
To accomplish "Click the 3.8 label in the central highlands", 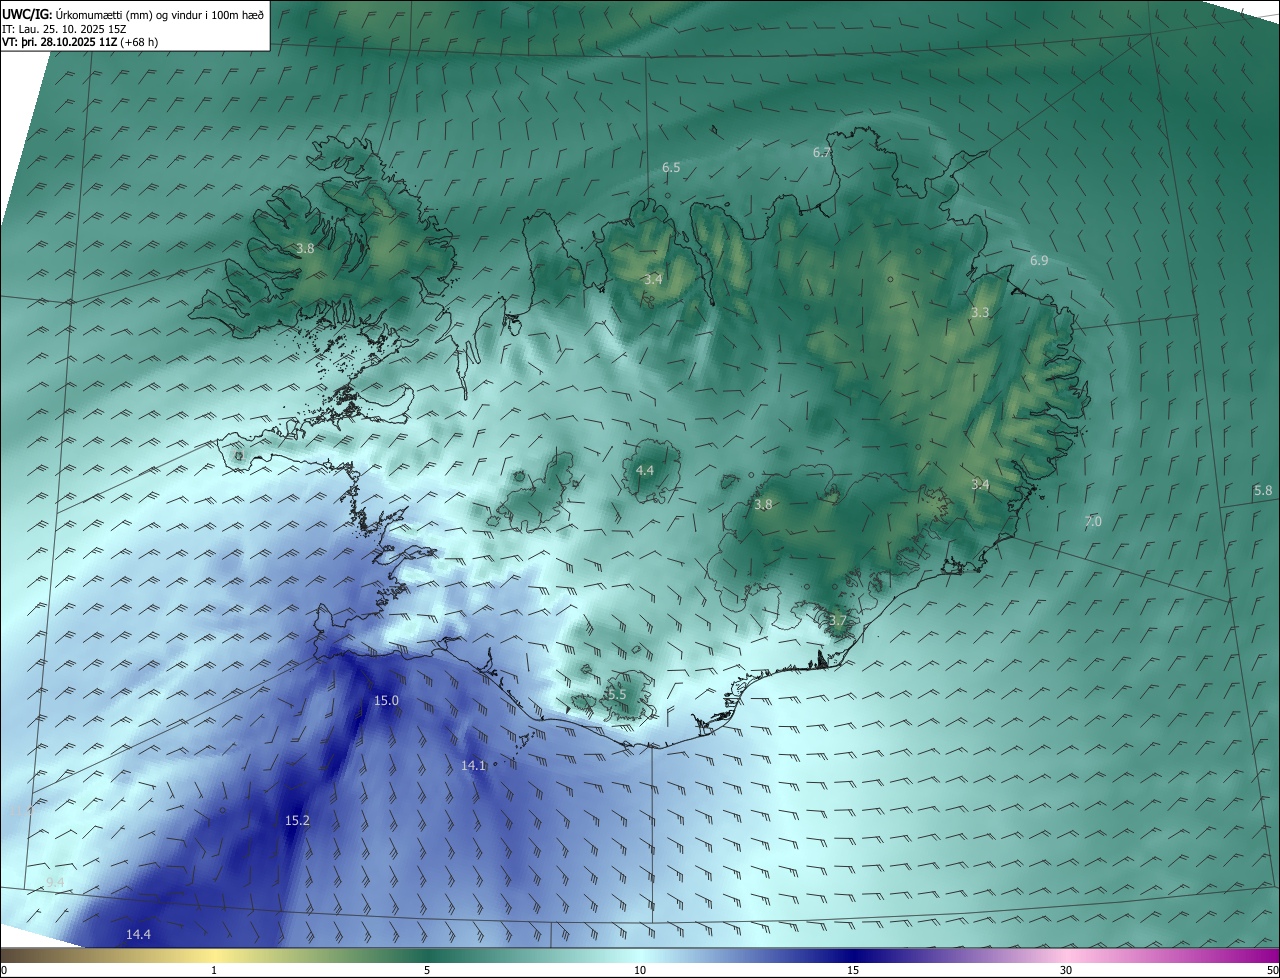I will [763, 505].
